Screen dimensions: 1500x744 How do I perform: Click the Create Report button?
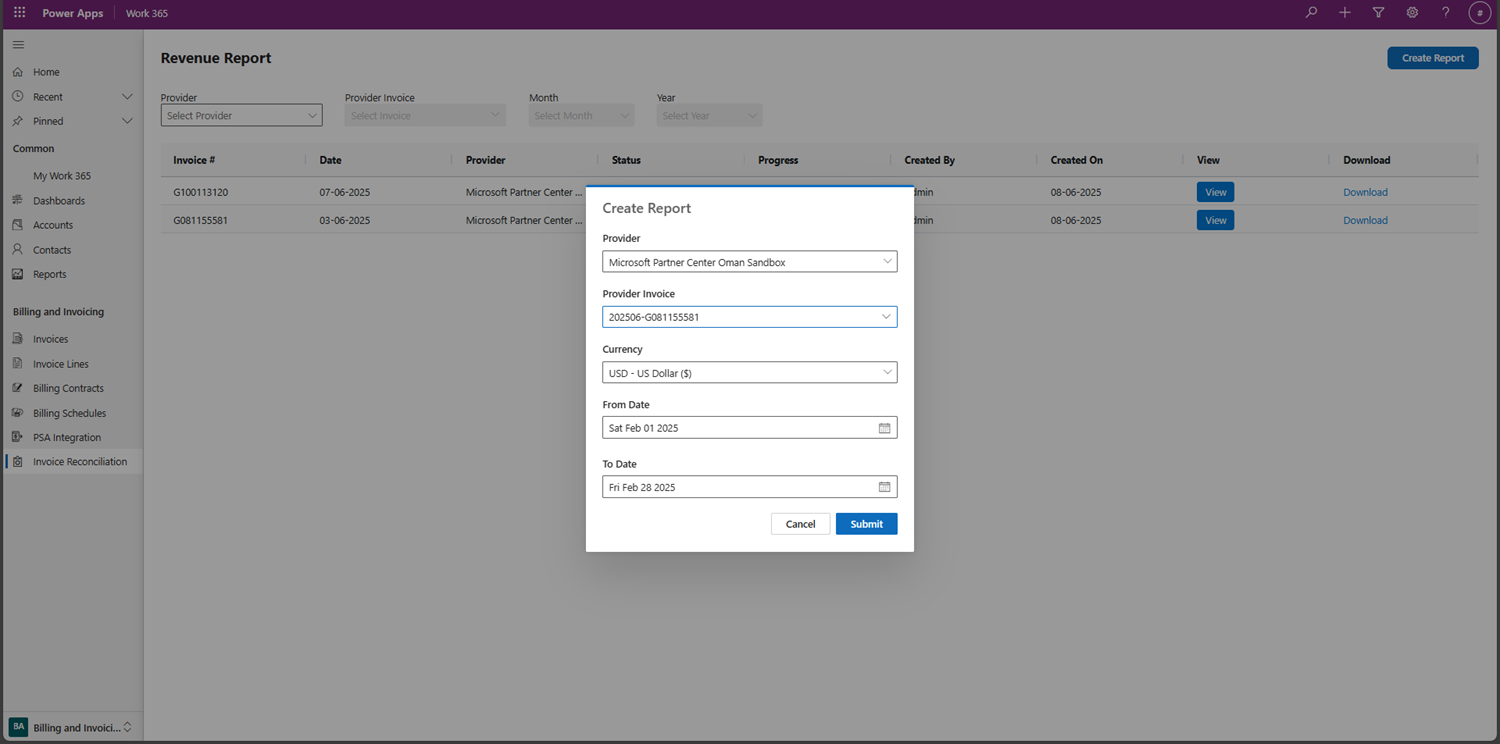[1433, 58]
